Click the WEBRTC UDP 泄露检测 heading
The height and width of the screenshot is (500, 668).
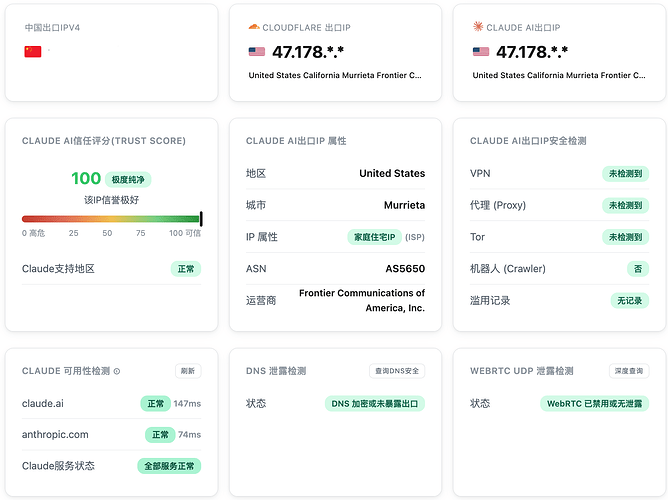[x=521, y=371]
